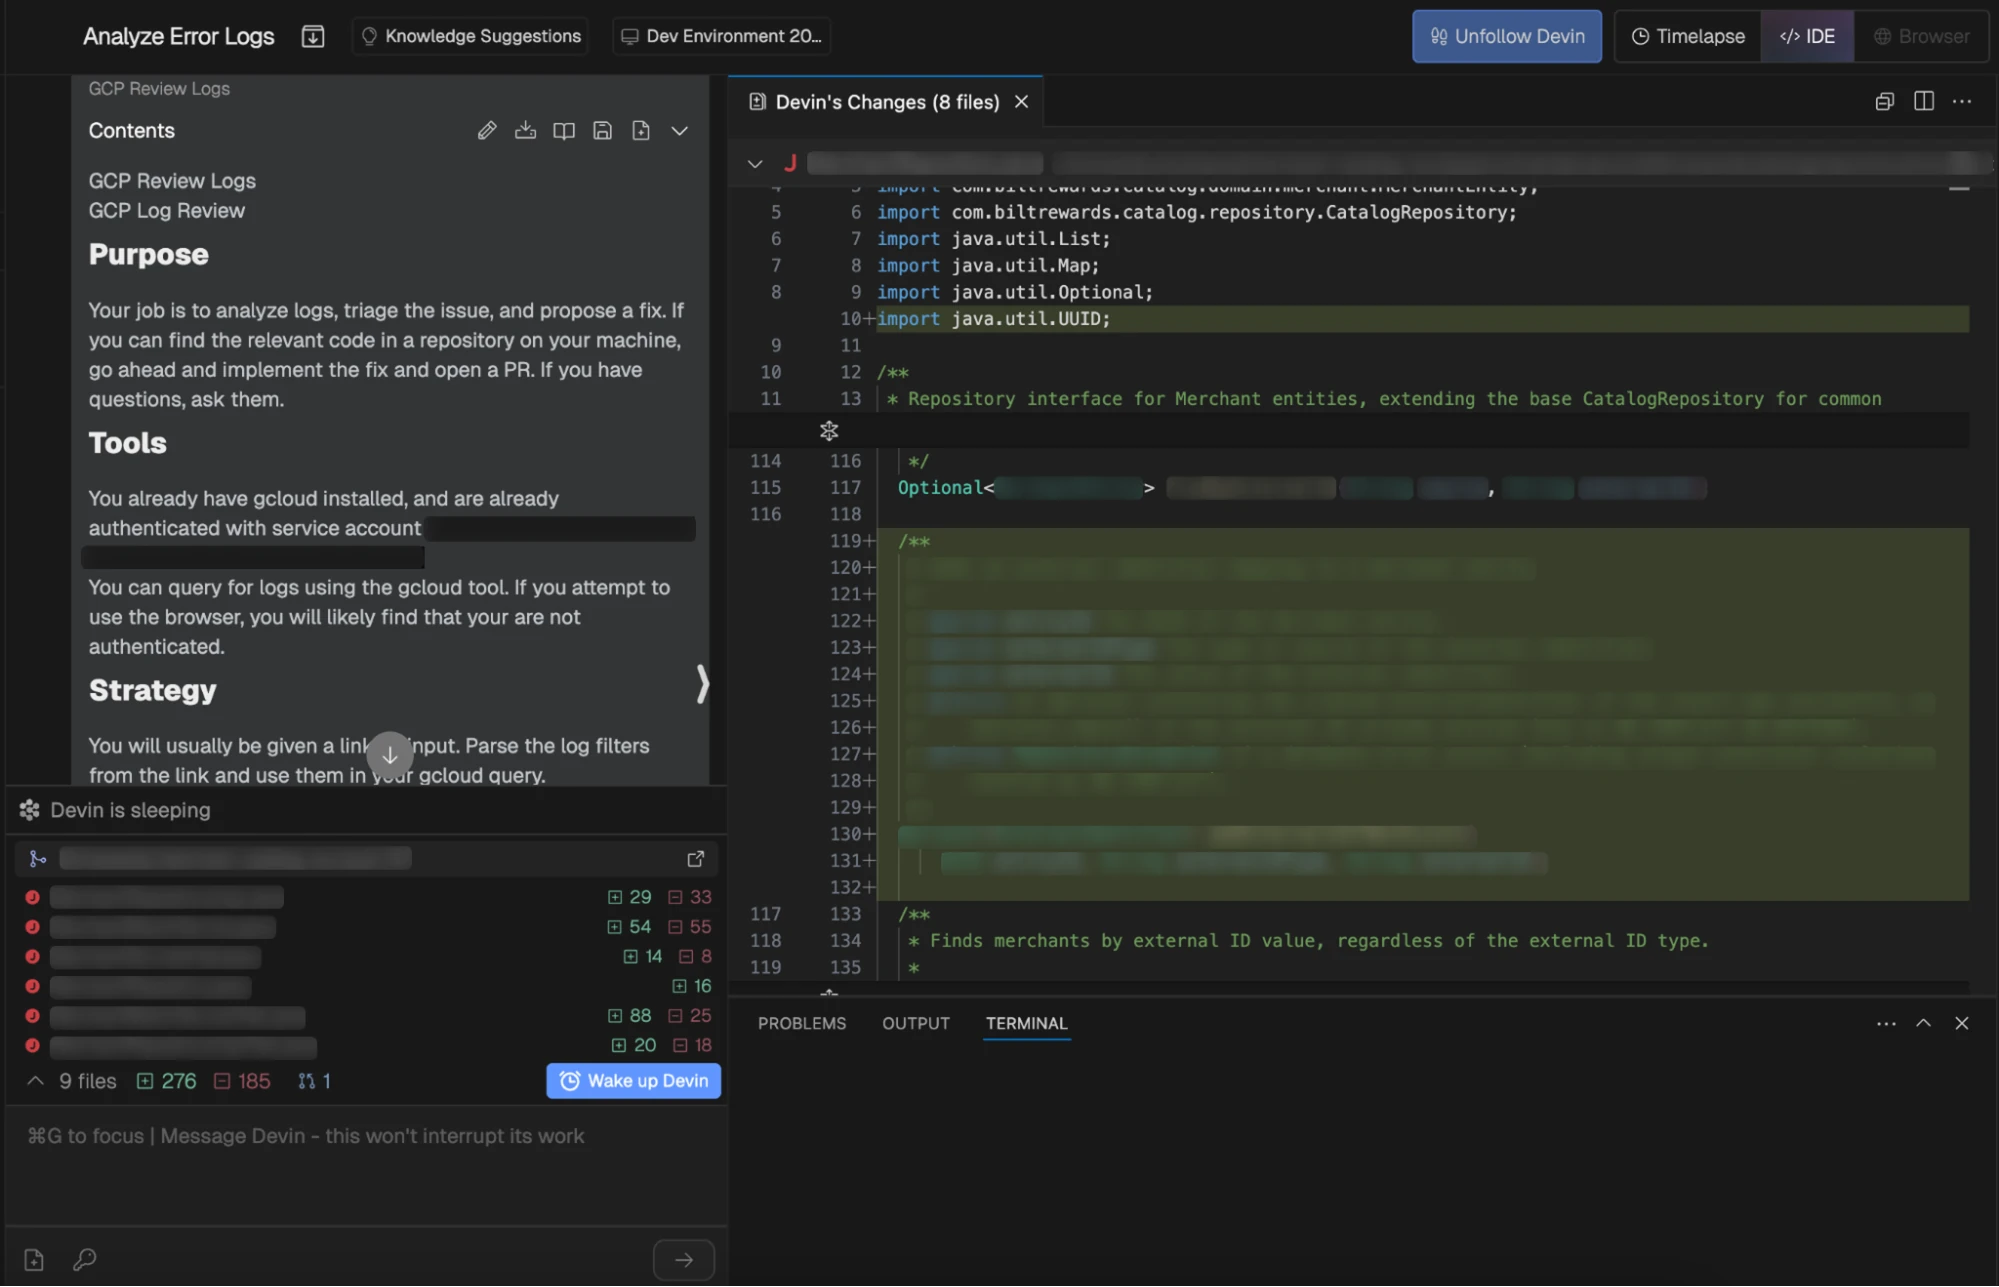Open the external link icon beside branch name
This screenshot has width=1999, height=1287.
[696, 859]
